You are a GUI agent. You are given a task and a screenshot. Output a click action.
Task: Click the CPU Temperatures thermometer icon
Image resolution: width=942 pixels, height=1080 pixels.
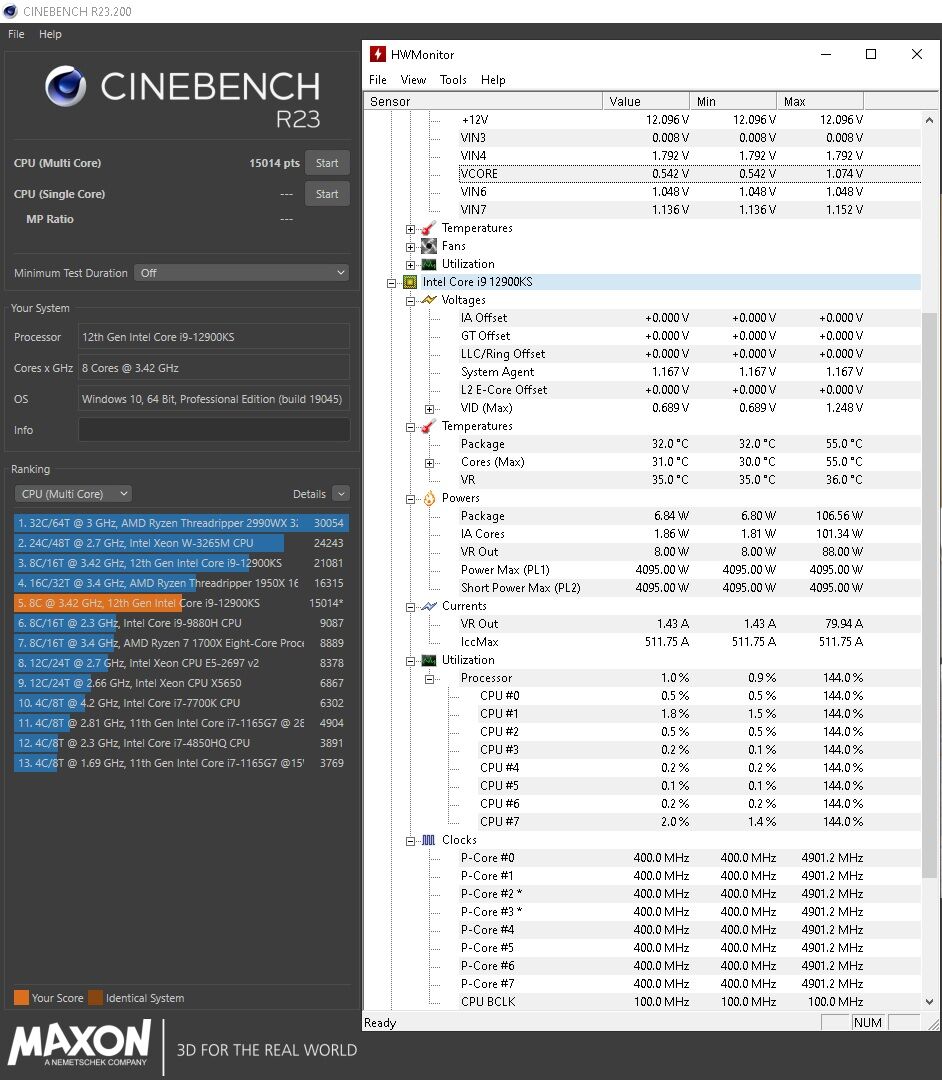click(429, 426)
